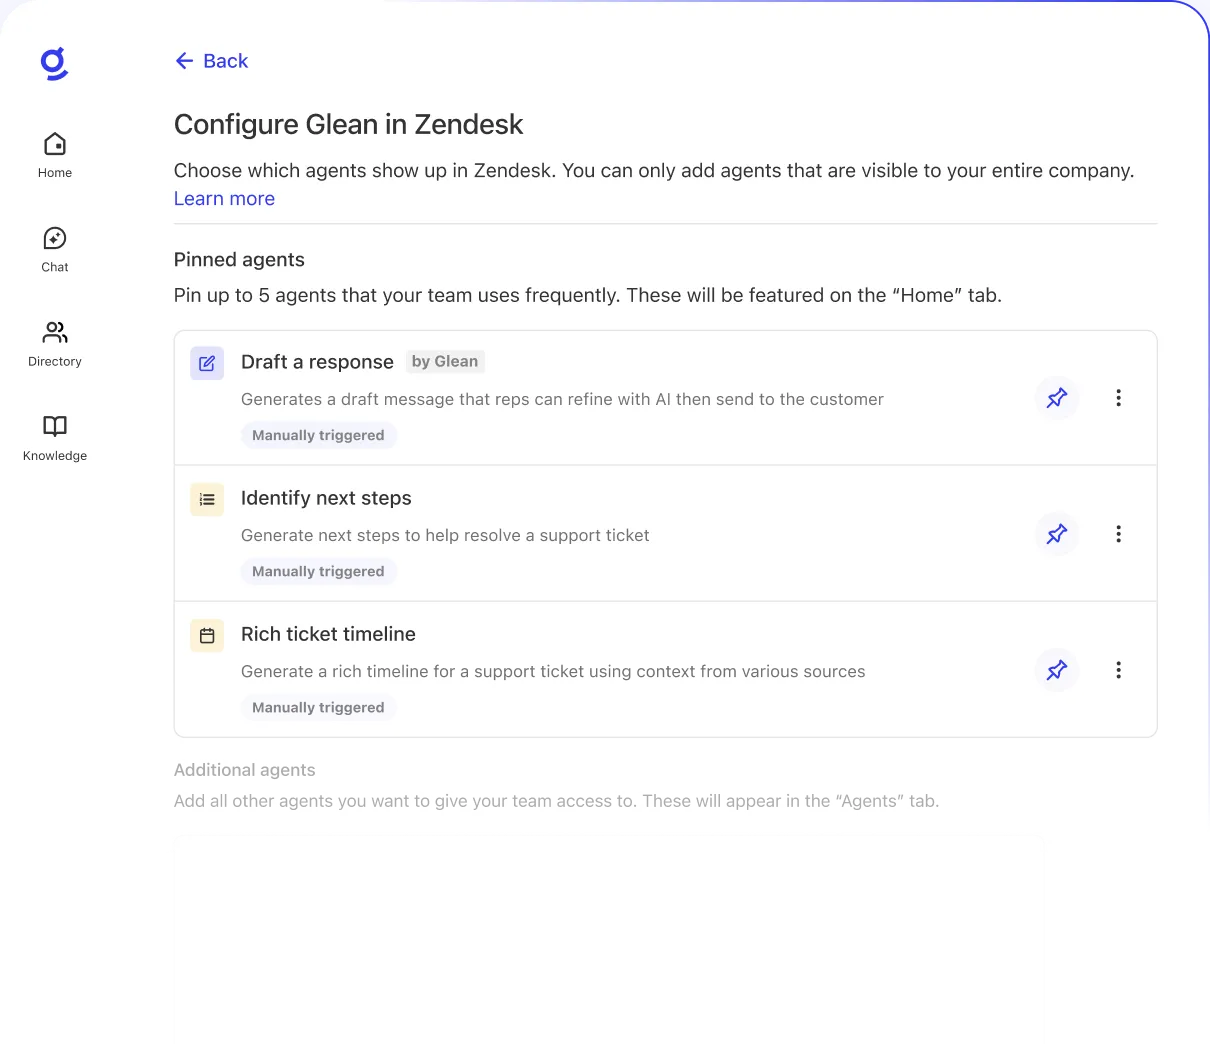Click the Glean logo at the top left
This screenshot has width=1210, height=1044.
[x=54, y=63]
